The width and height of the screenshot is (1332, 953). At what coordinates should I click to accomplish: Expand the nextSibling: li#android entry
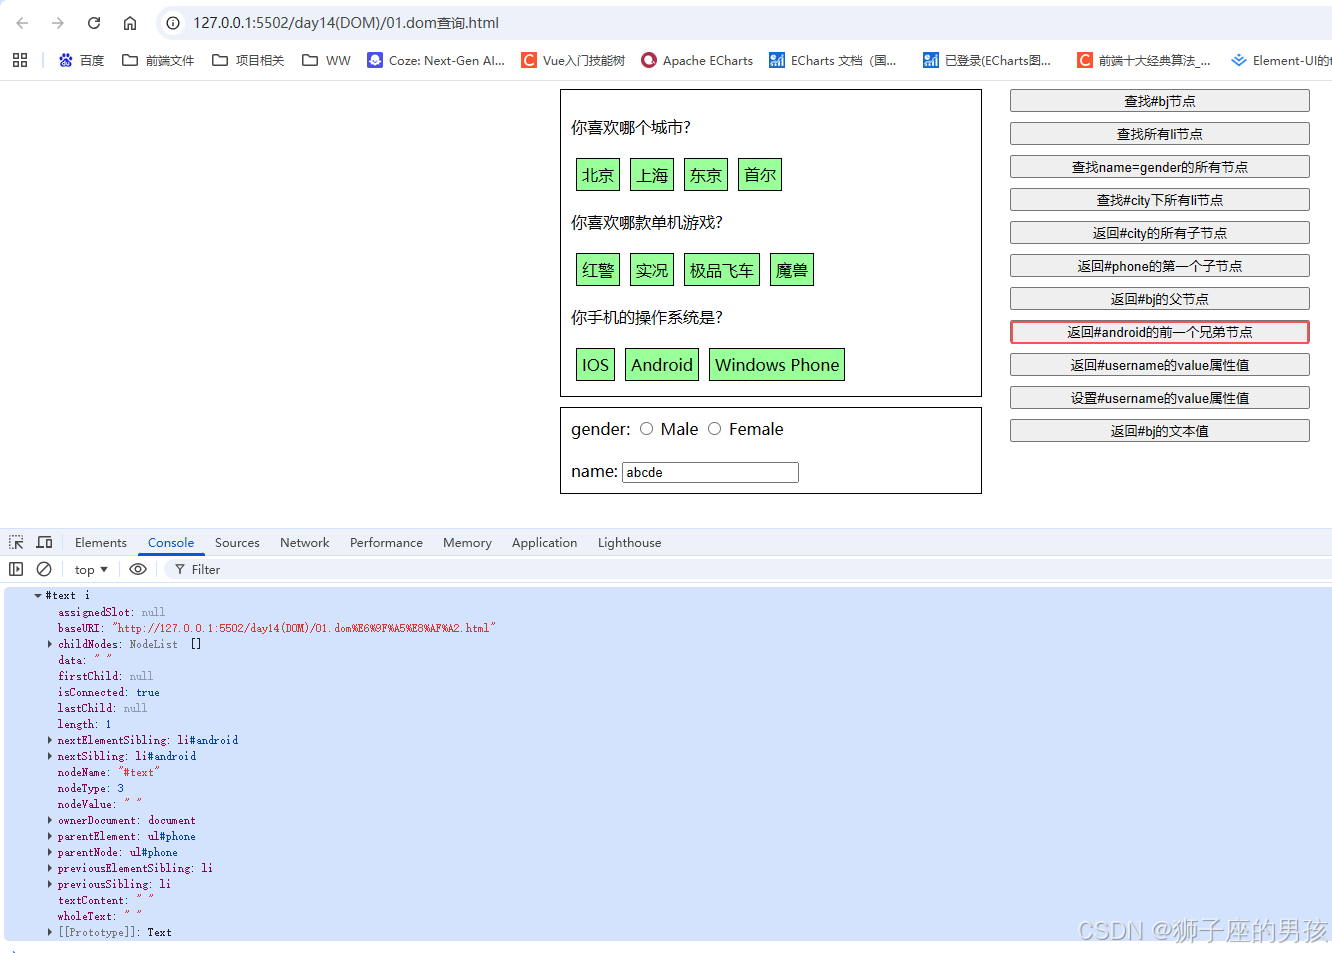[x=50, y=756]
